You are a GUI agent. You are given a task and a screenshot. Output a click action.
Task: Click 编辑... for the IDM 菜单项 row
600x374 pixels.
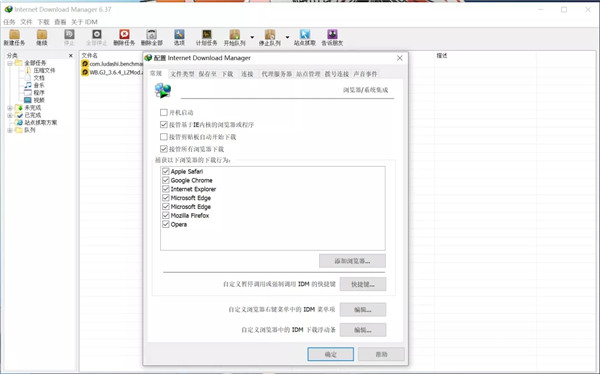coord(363,309)
